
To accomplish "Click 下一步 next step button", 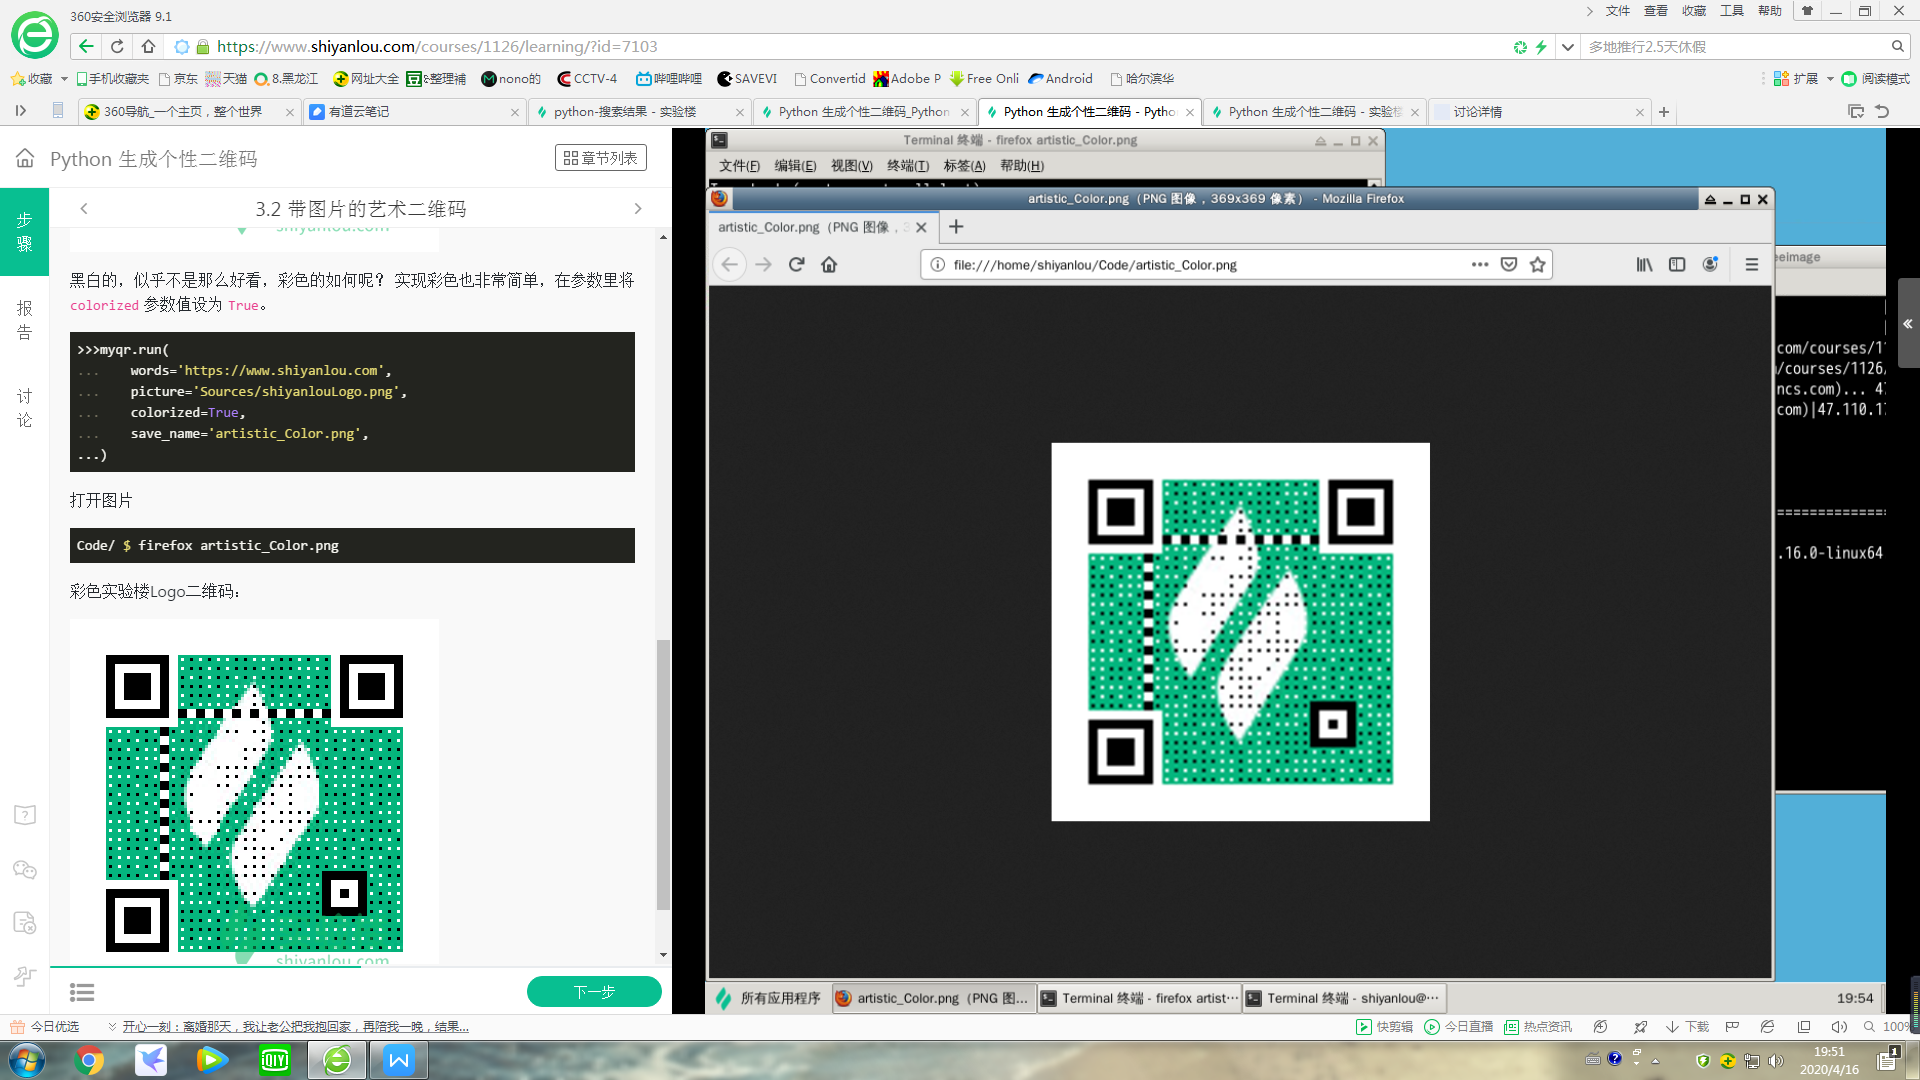I will pyautogui.click(x=594, y=992).
